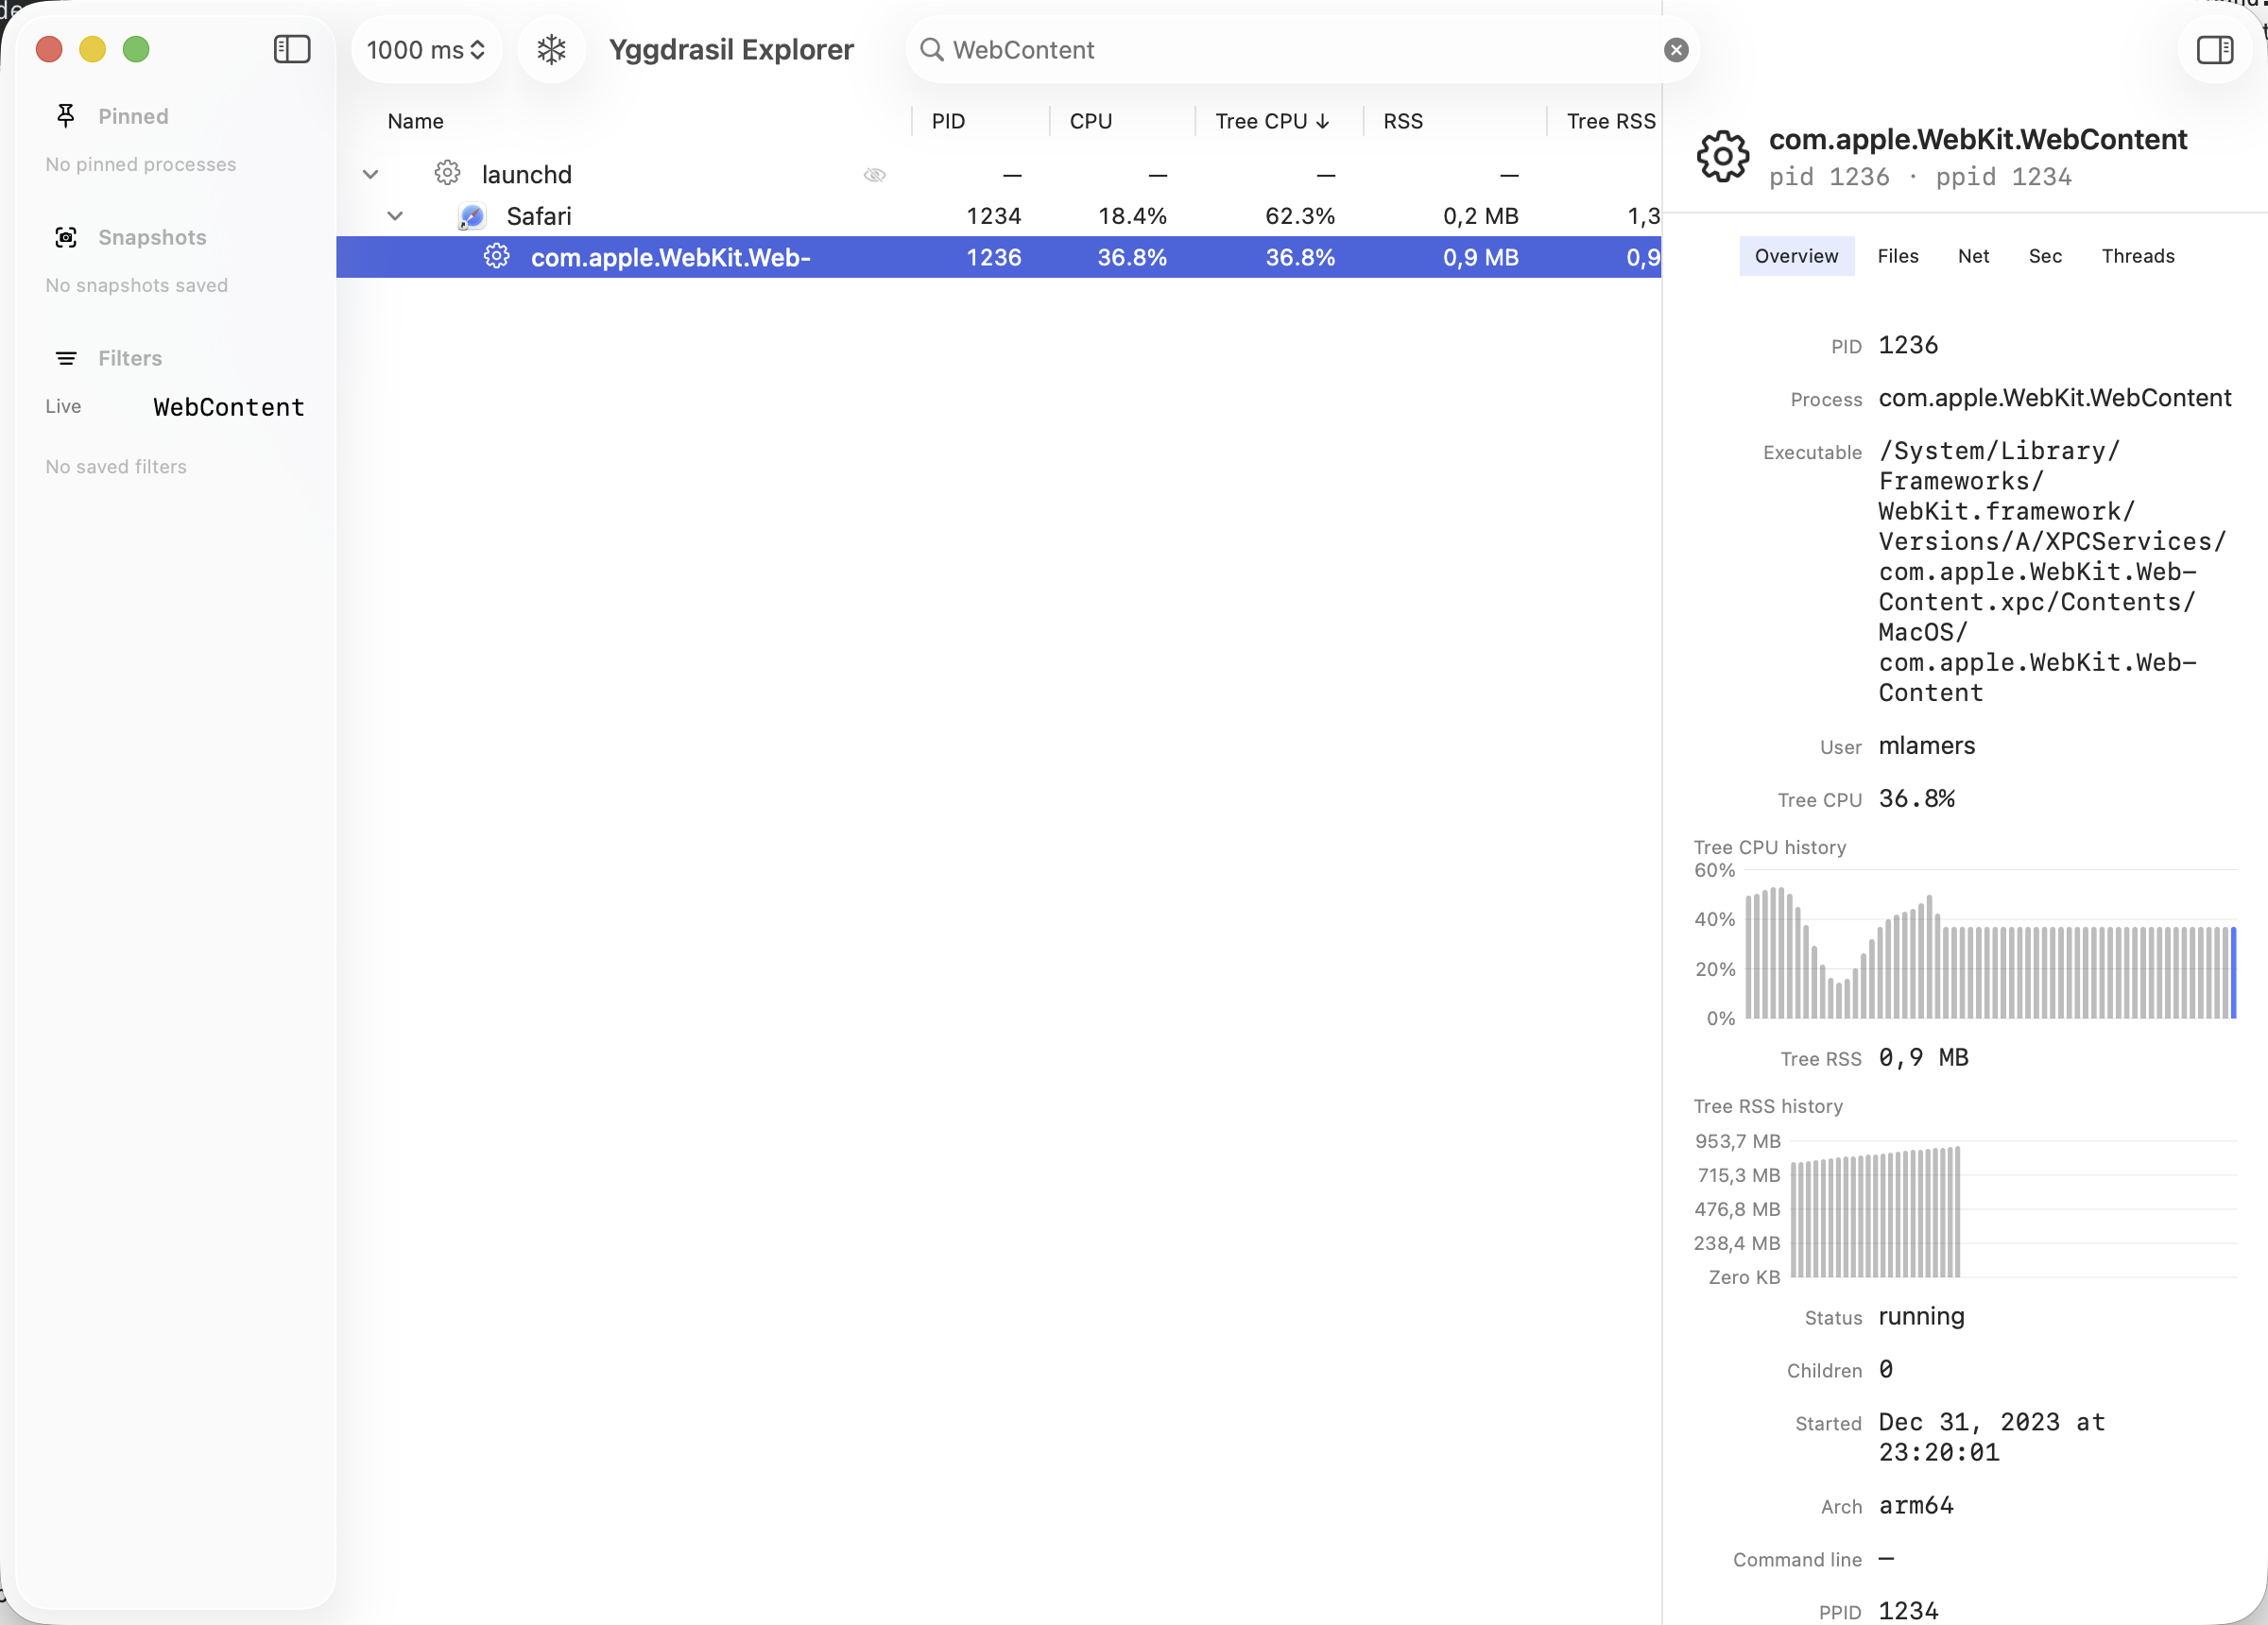This screenshot has height=1625, width=2268.
Task: Select the com.apple.WebKit.Web- process row
Action: pyautogui.click(x=998, y=257)
